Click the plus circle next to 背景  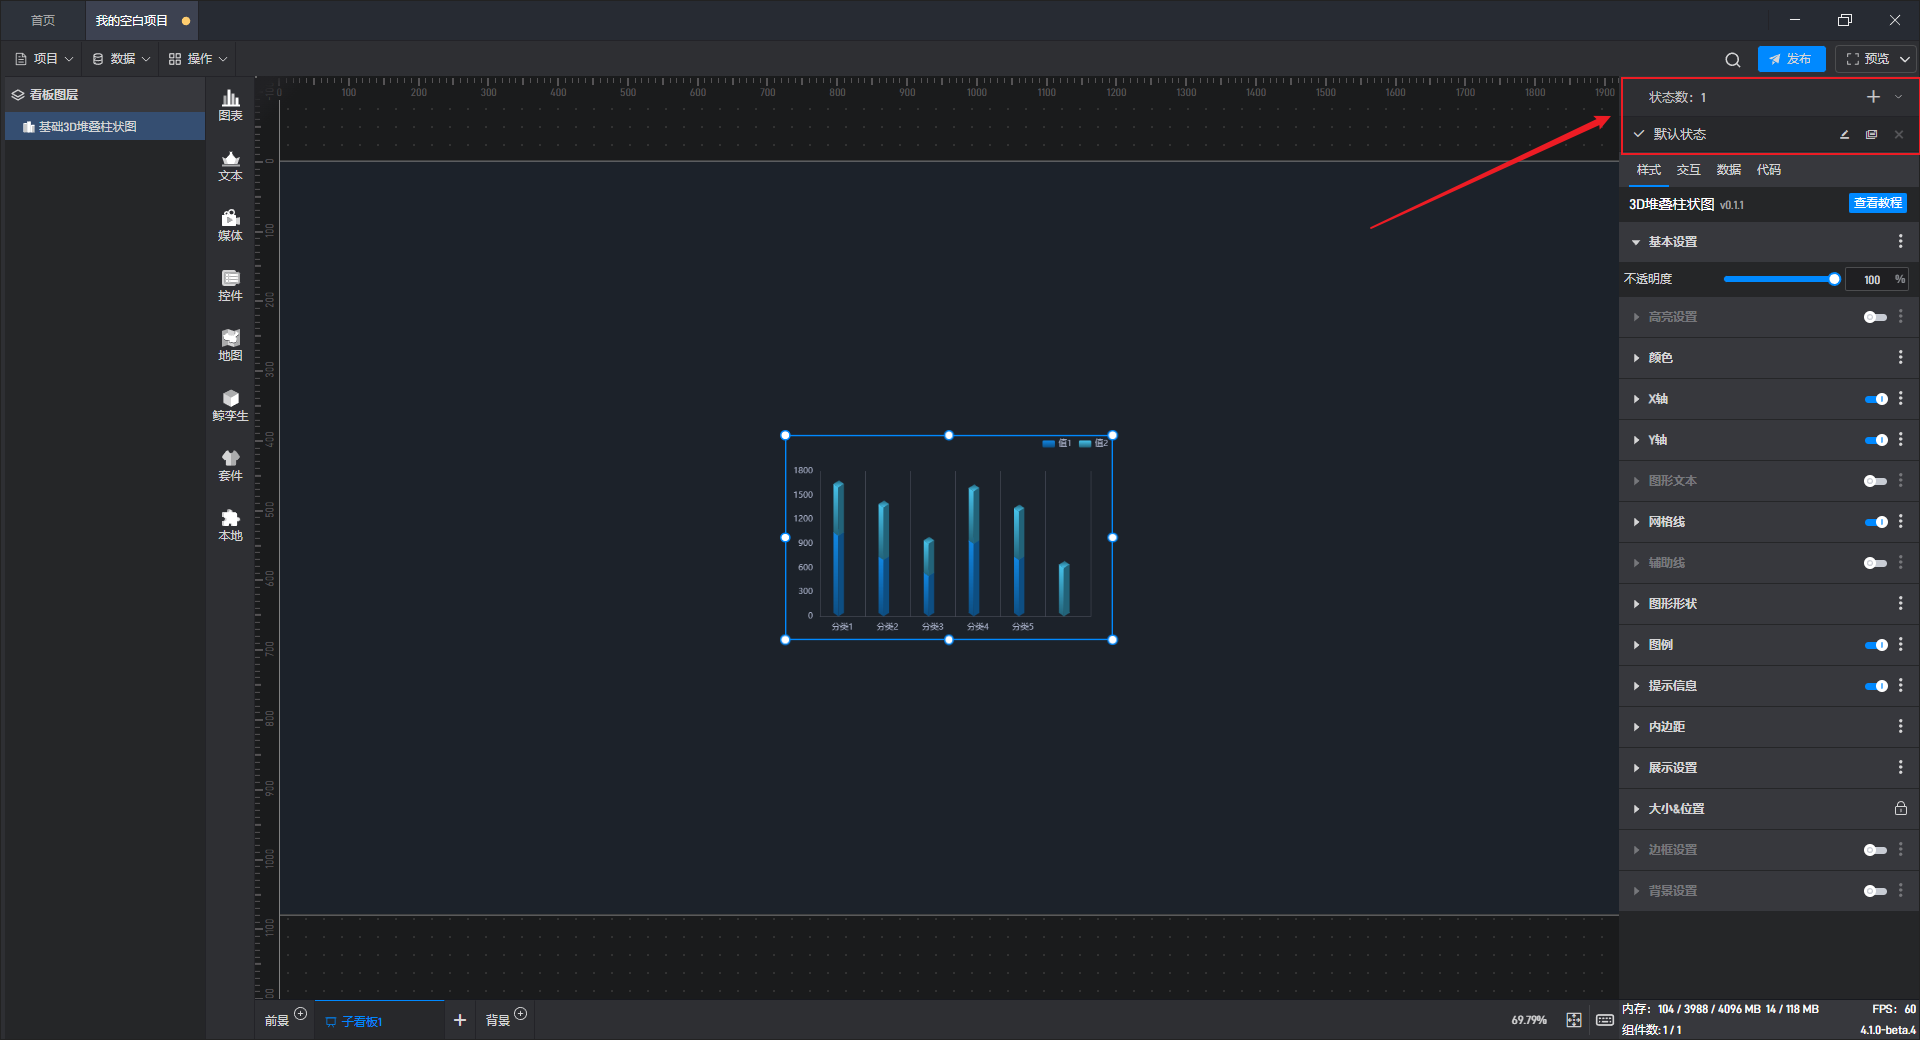tap(520, 1013)
